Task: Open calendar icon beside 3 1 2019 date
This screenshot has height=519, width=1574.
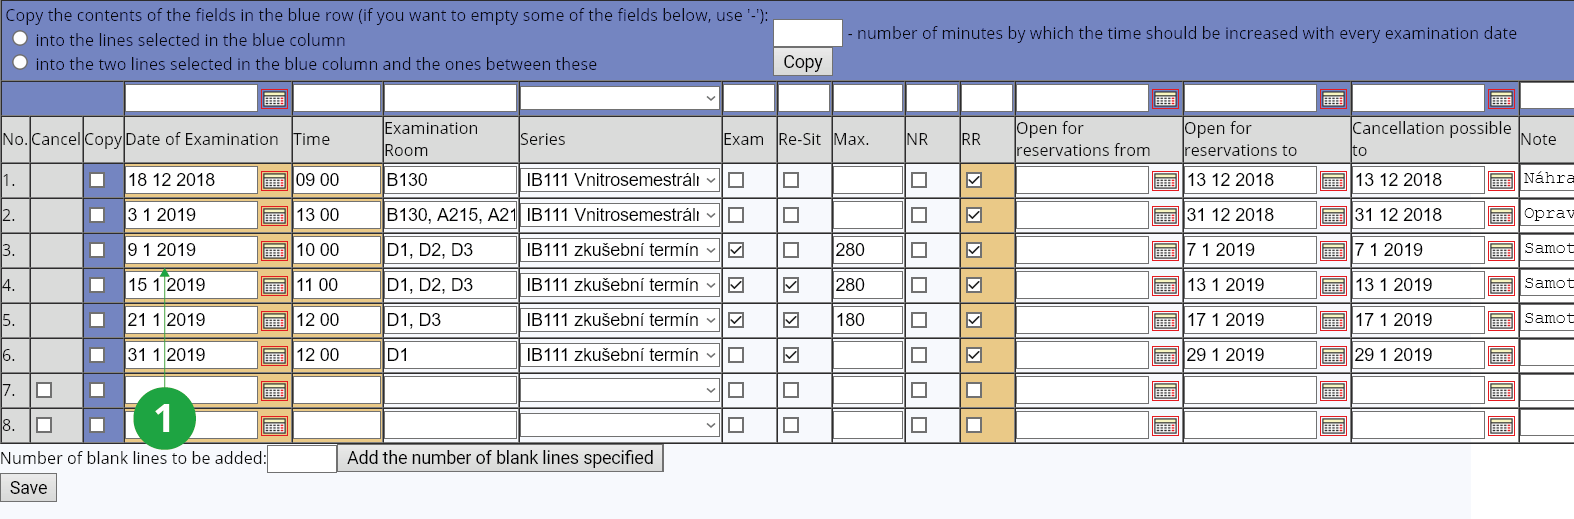Action: [x=274, y=216]
